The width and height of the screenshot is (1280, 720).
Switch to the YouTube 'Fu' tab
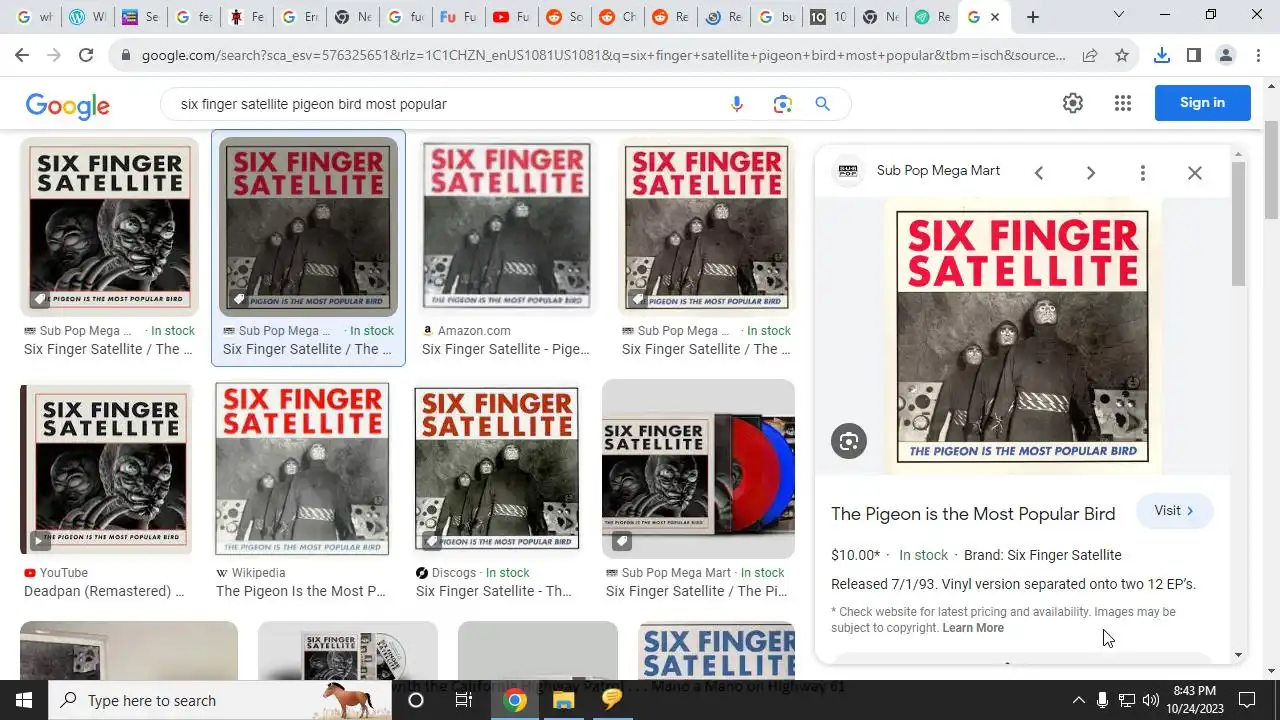pos(458,17)
